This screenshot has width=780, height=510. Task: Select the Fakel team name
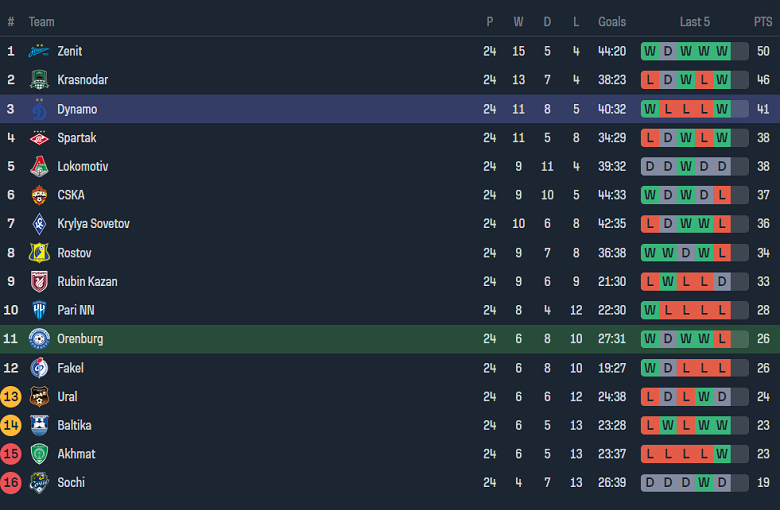[71, 368]
